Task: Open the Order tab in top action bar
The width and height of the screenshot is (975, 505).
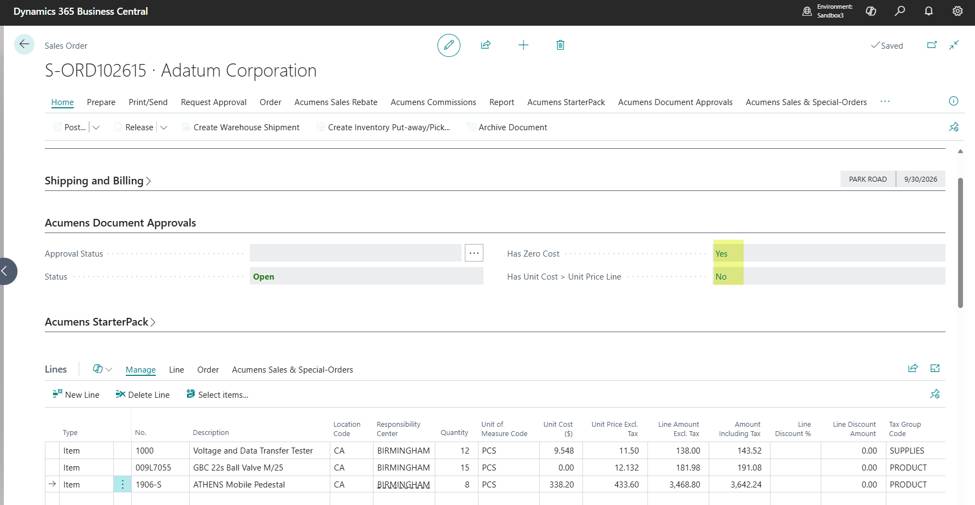Action: click(270, 102)
